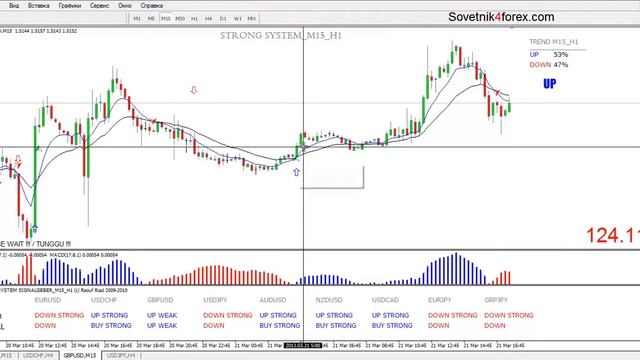Viewport: 640px width, 360px height.
Task: Click BUY STRONG signal under NZDUSD
Action: click(336, 326)
